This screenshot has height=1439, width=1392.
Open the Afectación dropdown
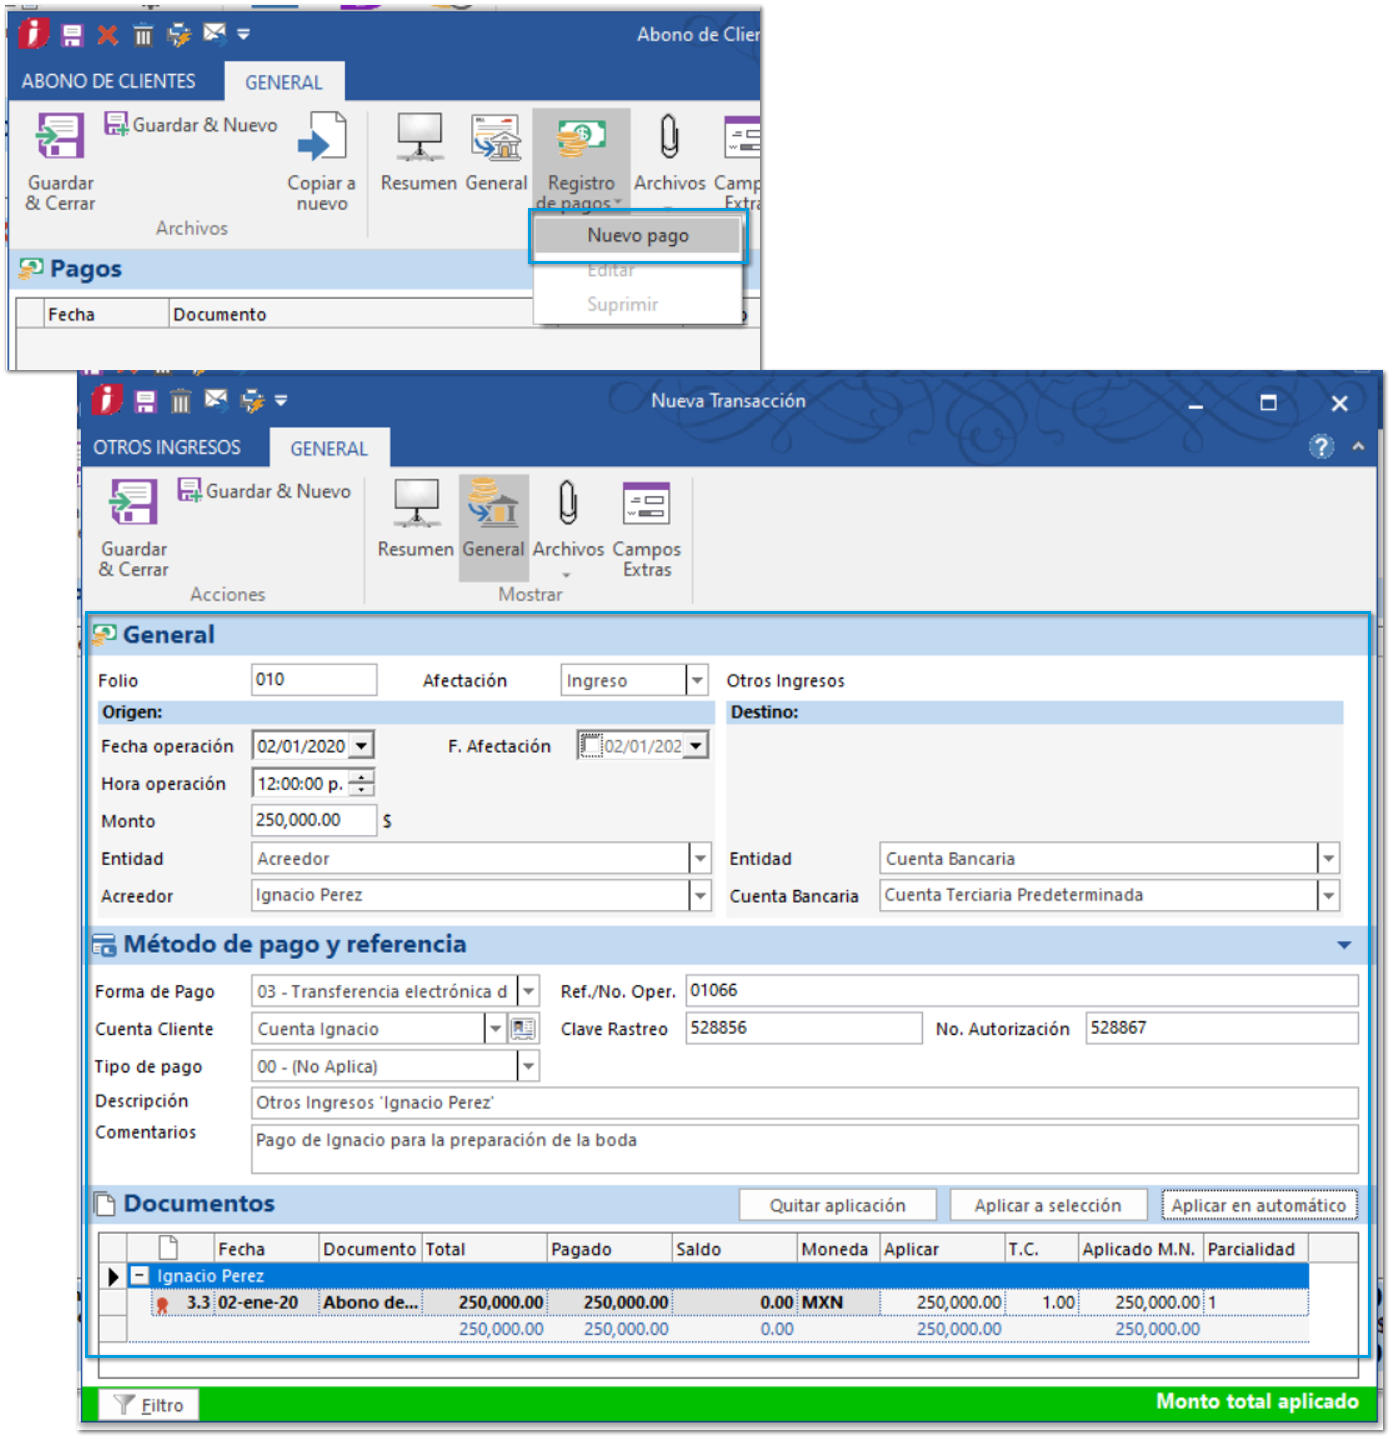[x=697, y=680]
